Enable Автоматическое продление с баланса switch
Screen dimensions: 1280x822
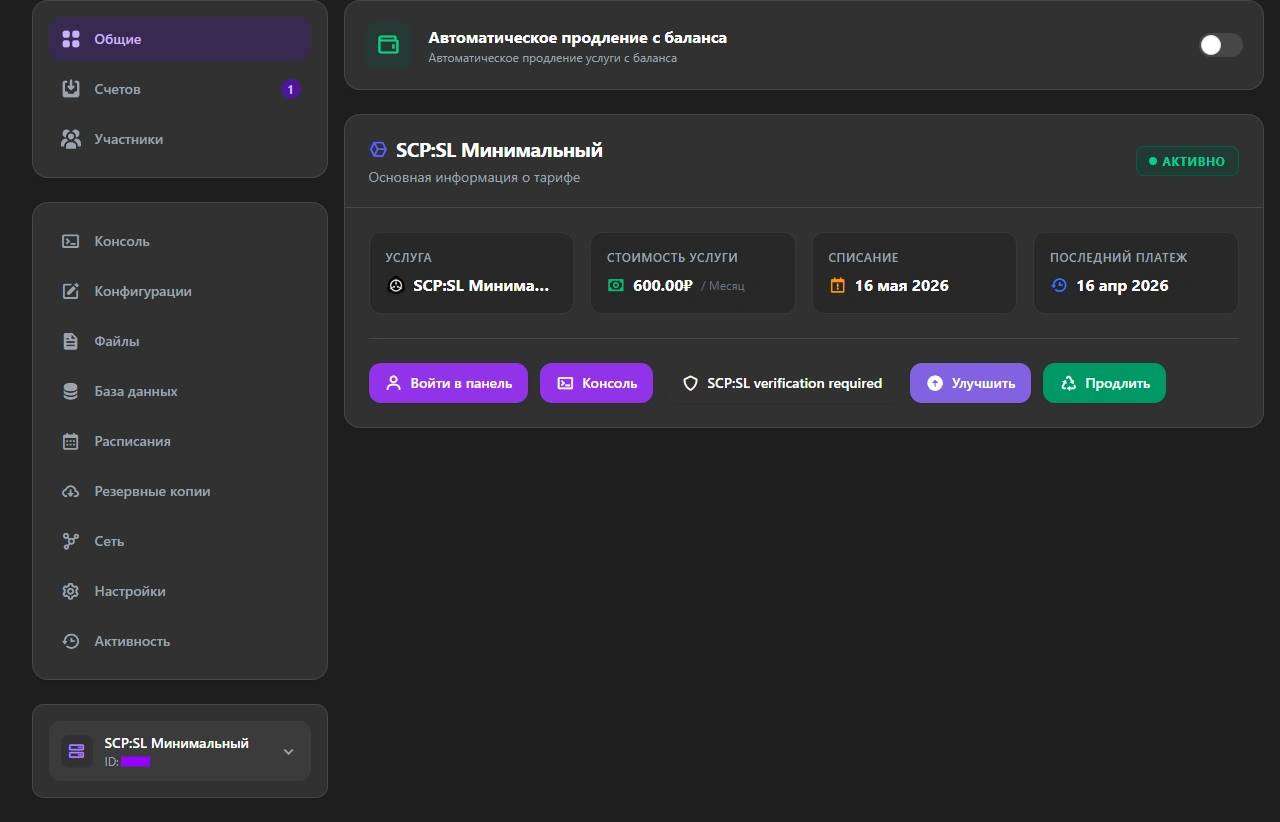point(1221,45)
